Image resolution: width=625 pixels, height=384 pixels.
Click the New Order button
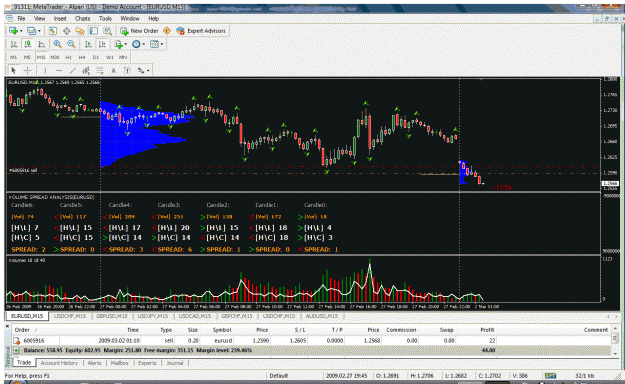140,31
